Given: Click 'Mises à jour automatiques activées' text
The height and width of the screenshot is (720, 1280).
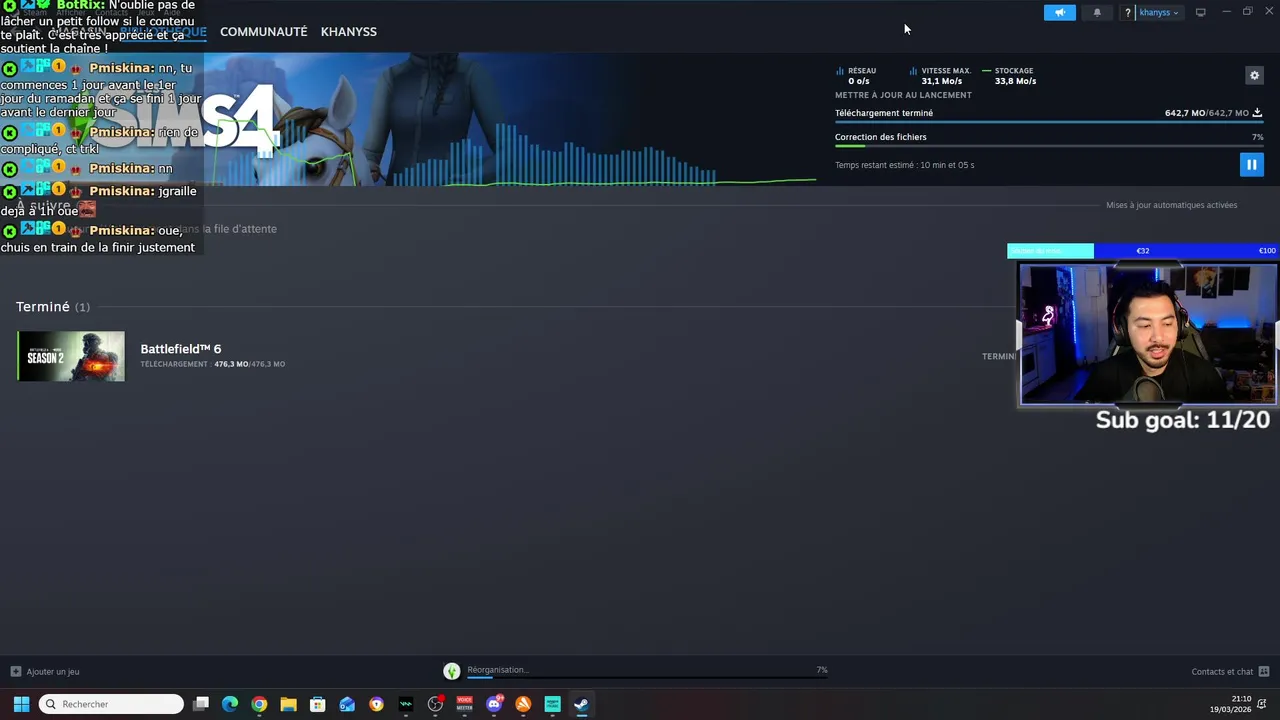Looking at the screenshot, I should coord(1171,205).
